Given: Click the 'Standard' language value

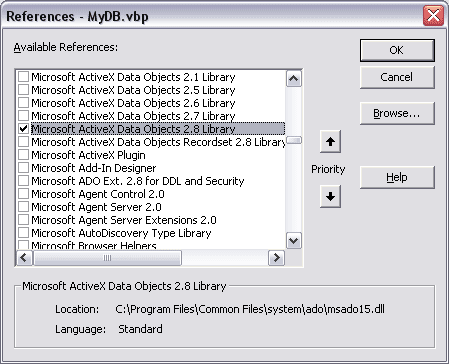Looking at the screenshot, I should (x=140, y=329).
